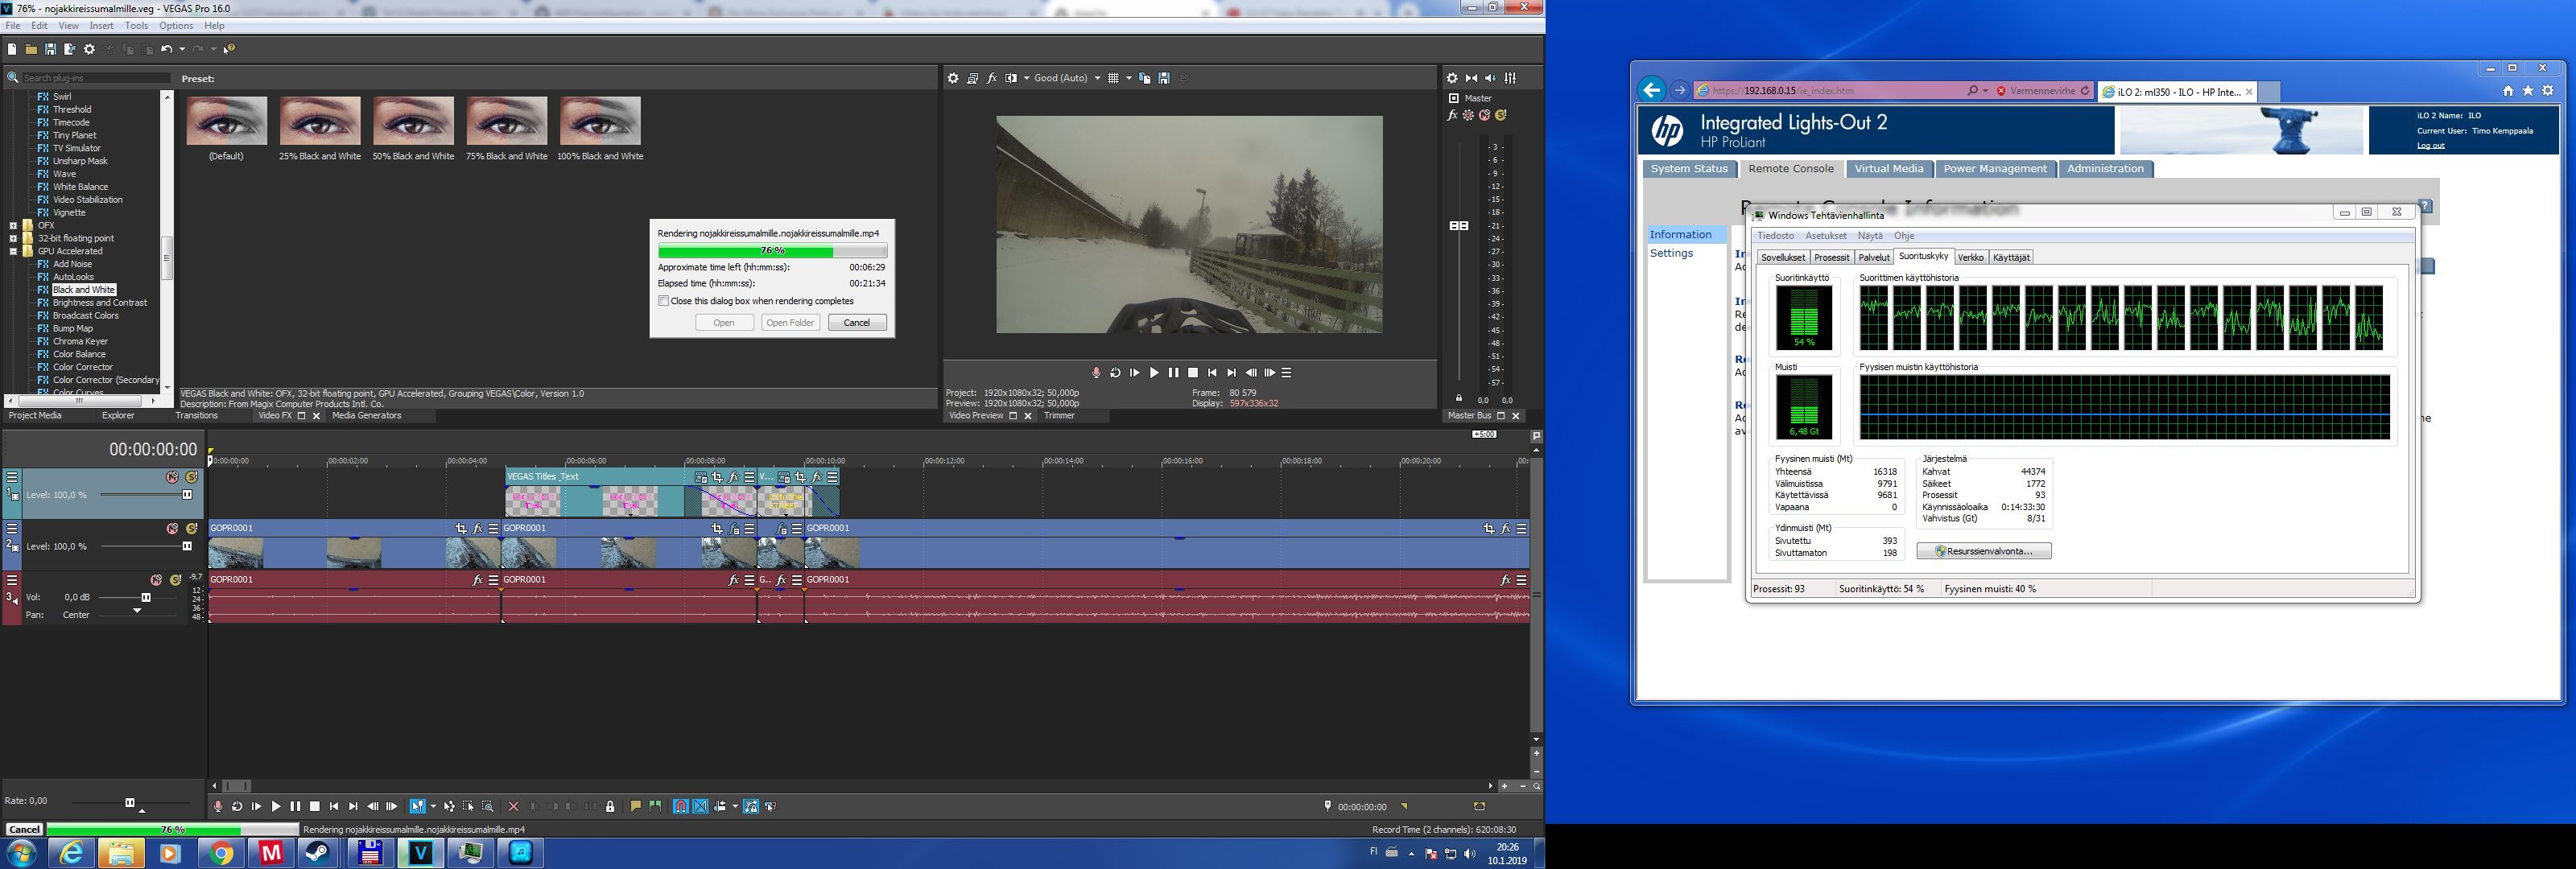Image resolution: width=2576 pixels, height=869 pixels.
Task: Click Steam icon in taskbar
Action: tap(319, 853)
